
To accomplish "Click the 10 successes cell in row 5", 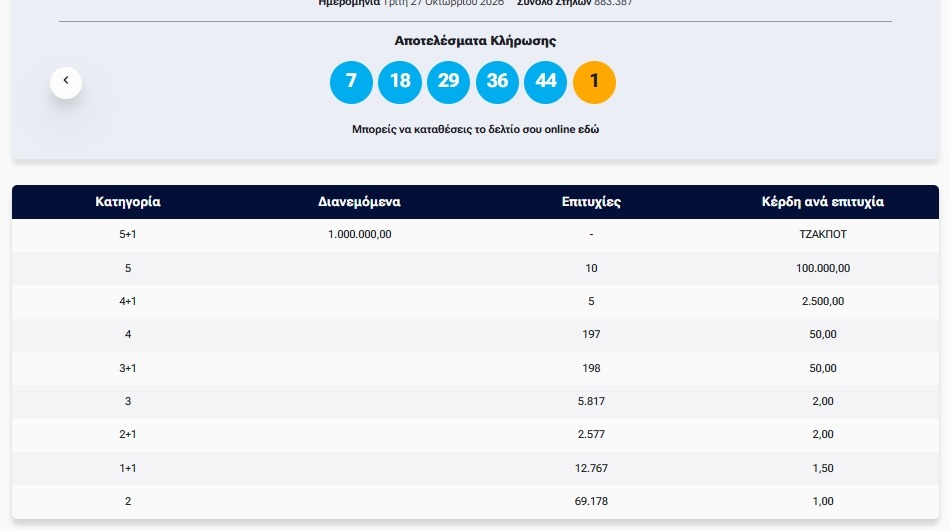I will [591, 268].
